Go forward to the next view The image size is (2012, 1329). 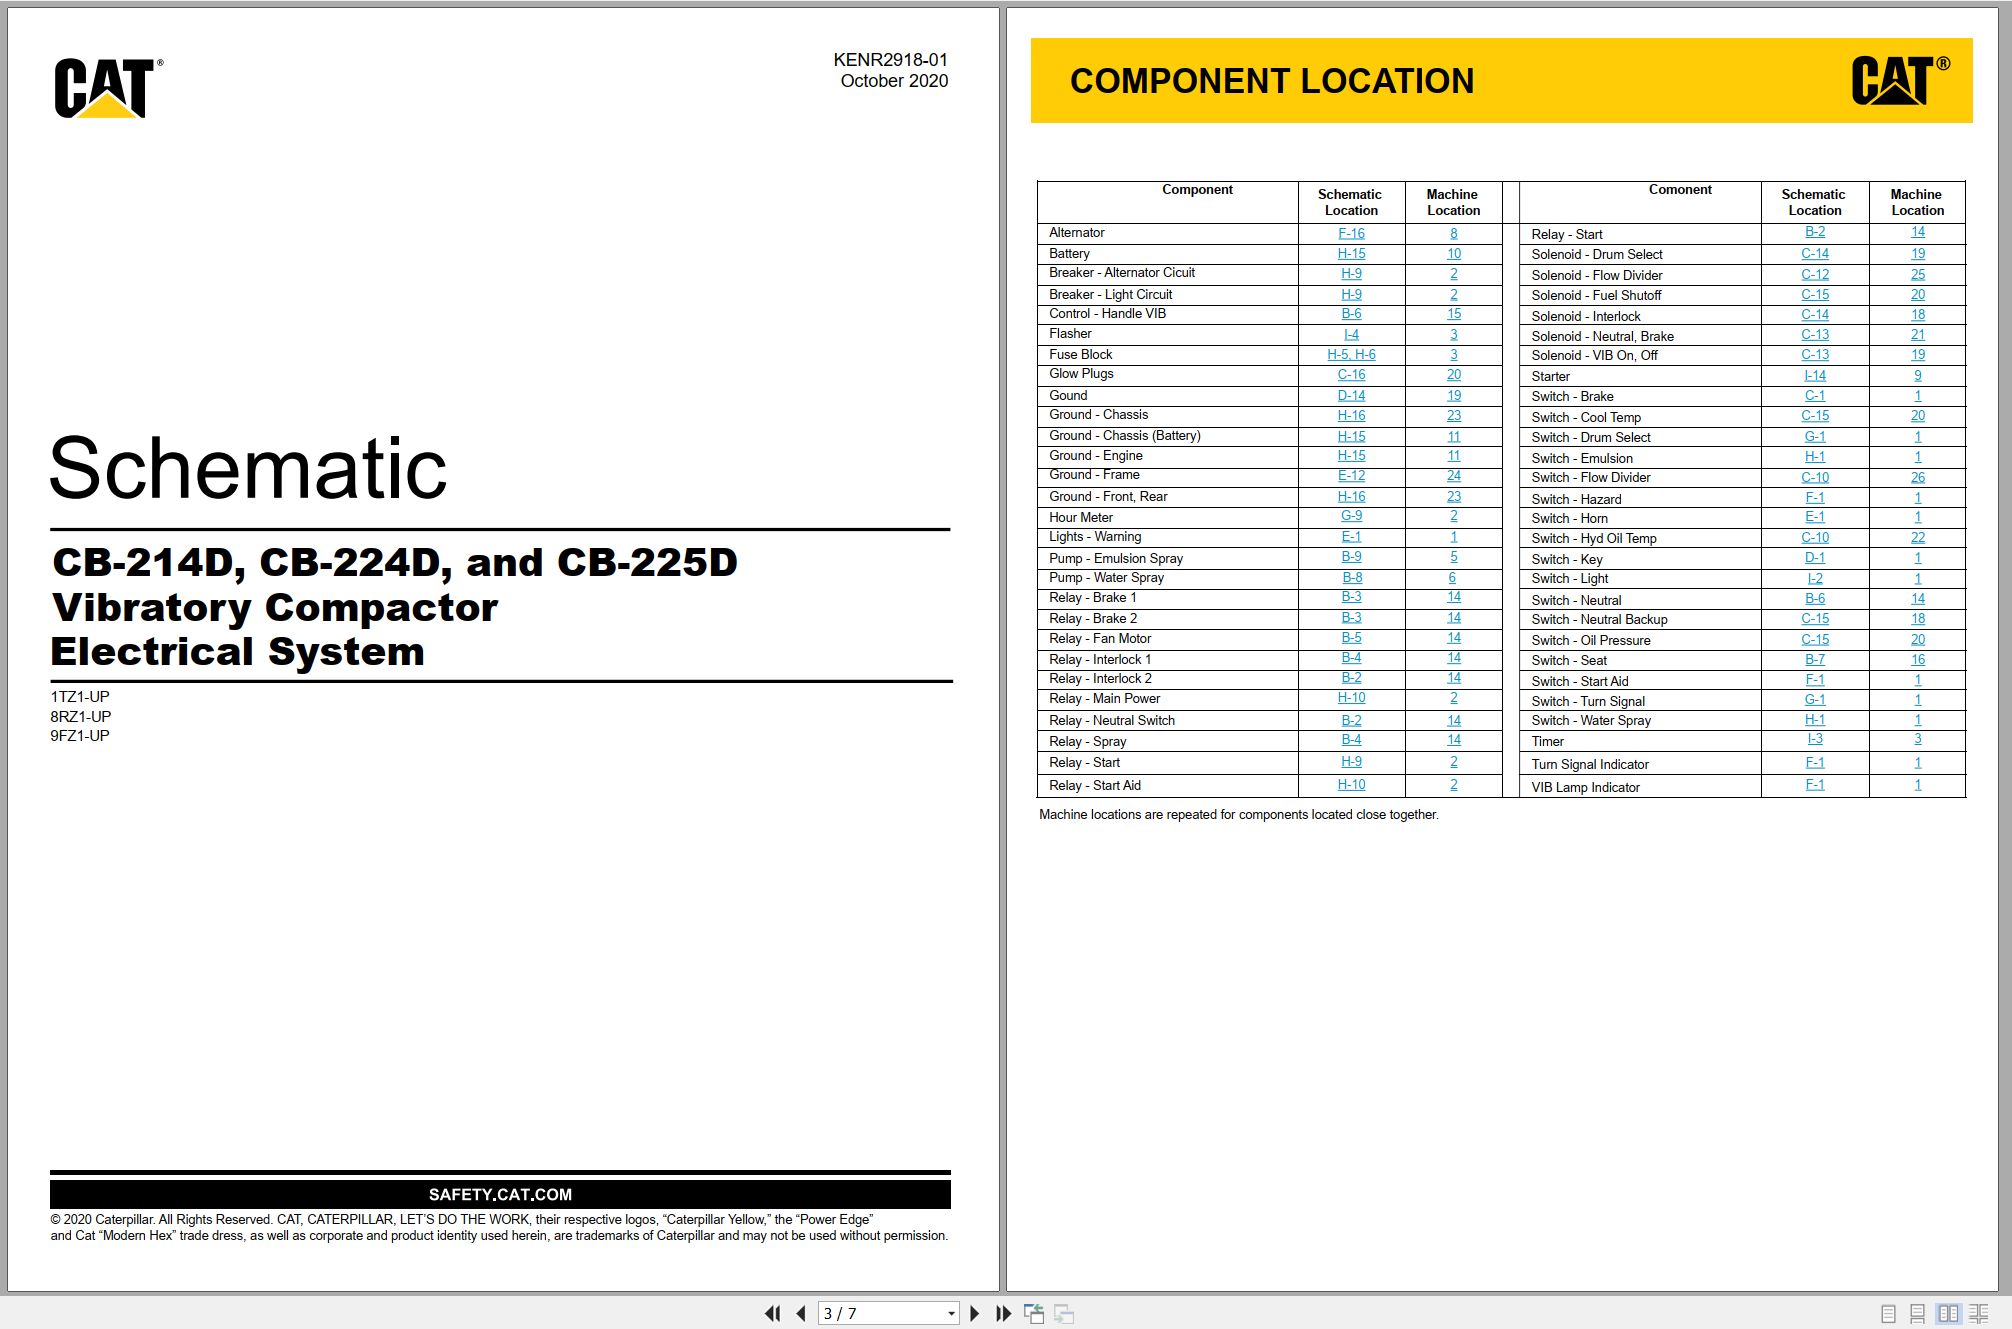click(1064, 1313)
